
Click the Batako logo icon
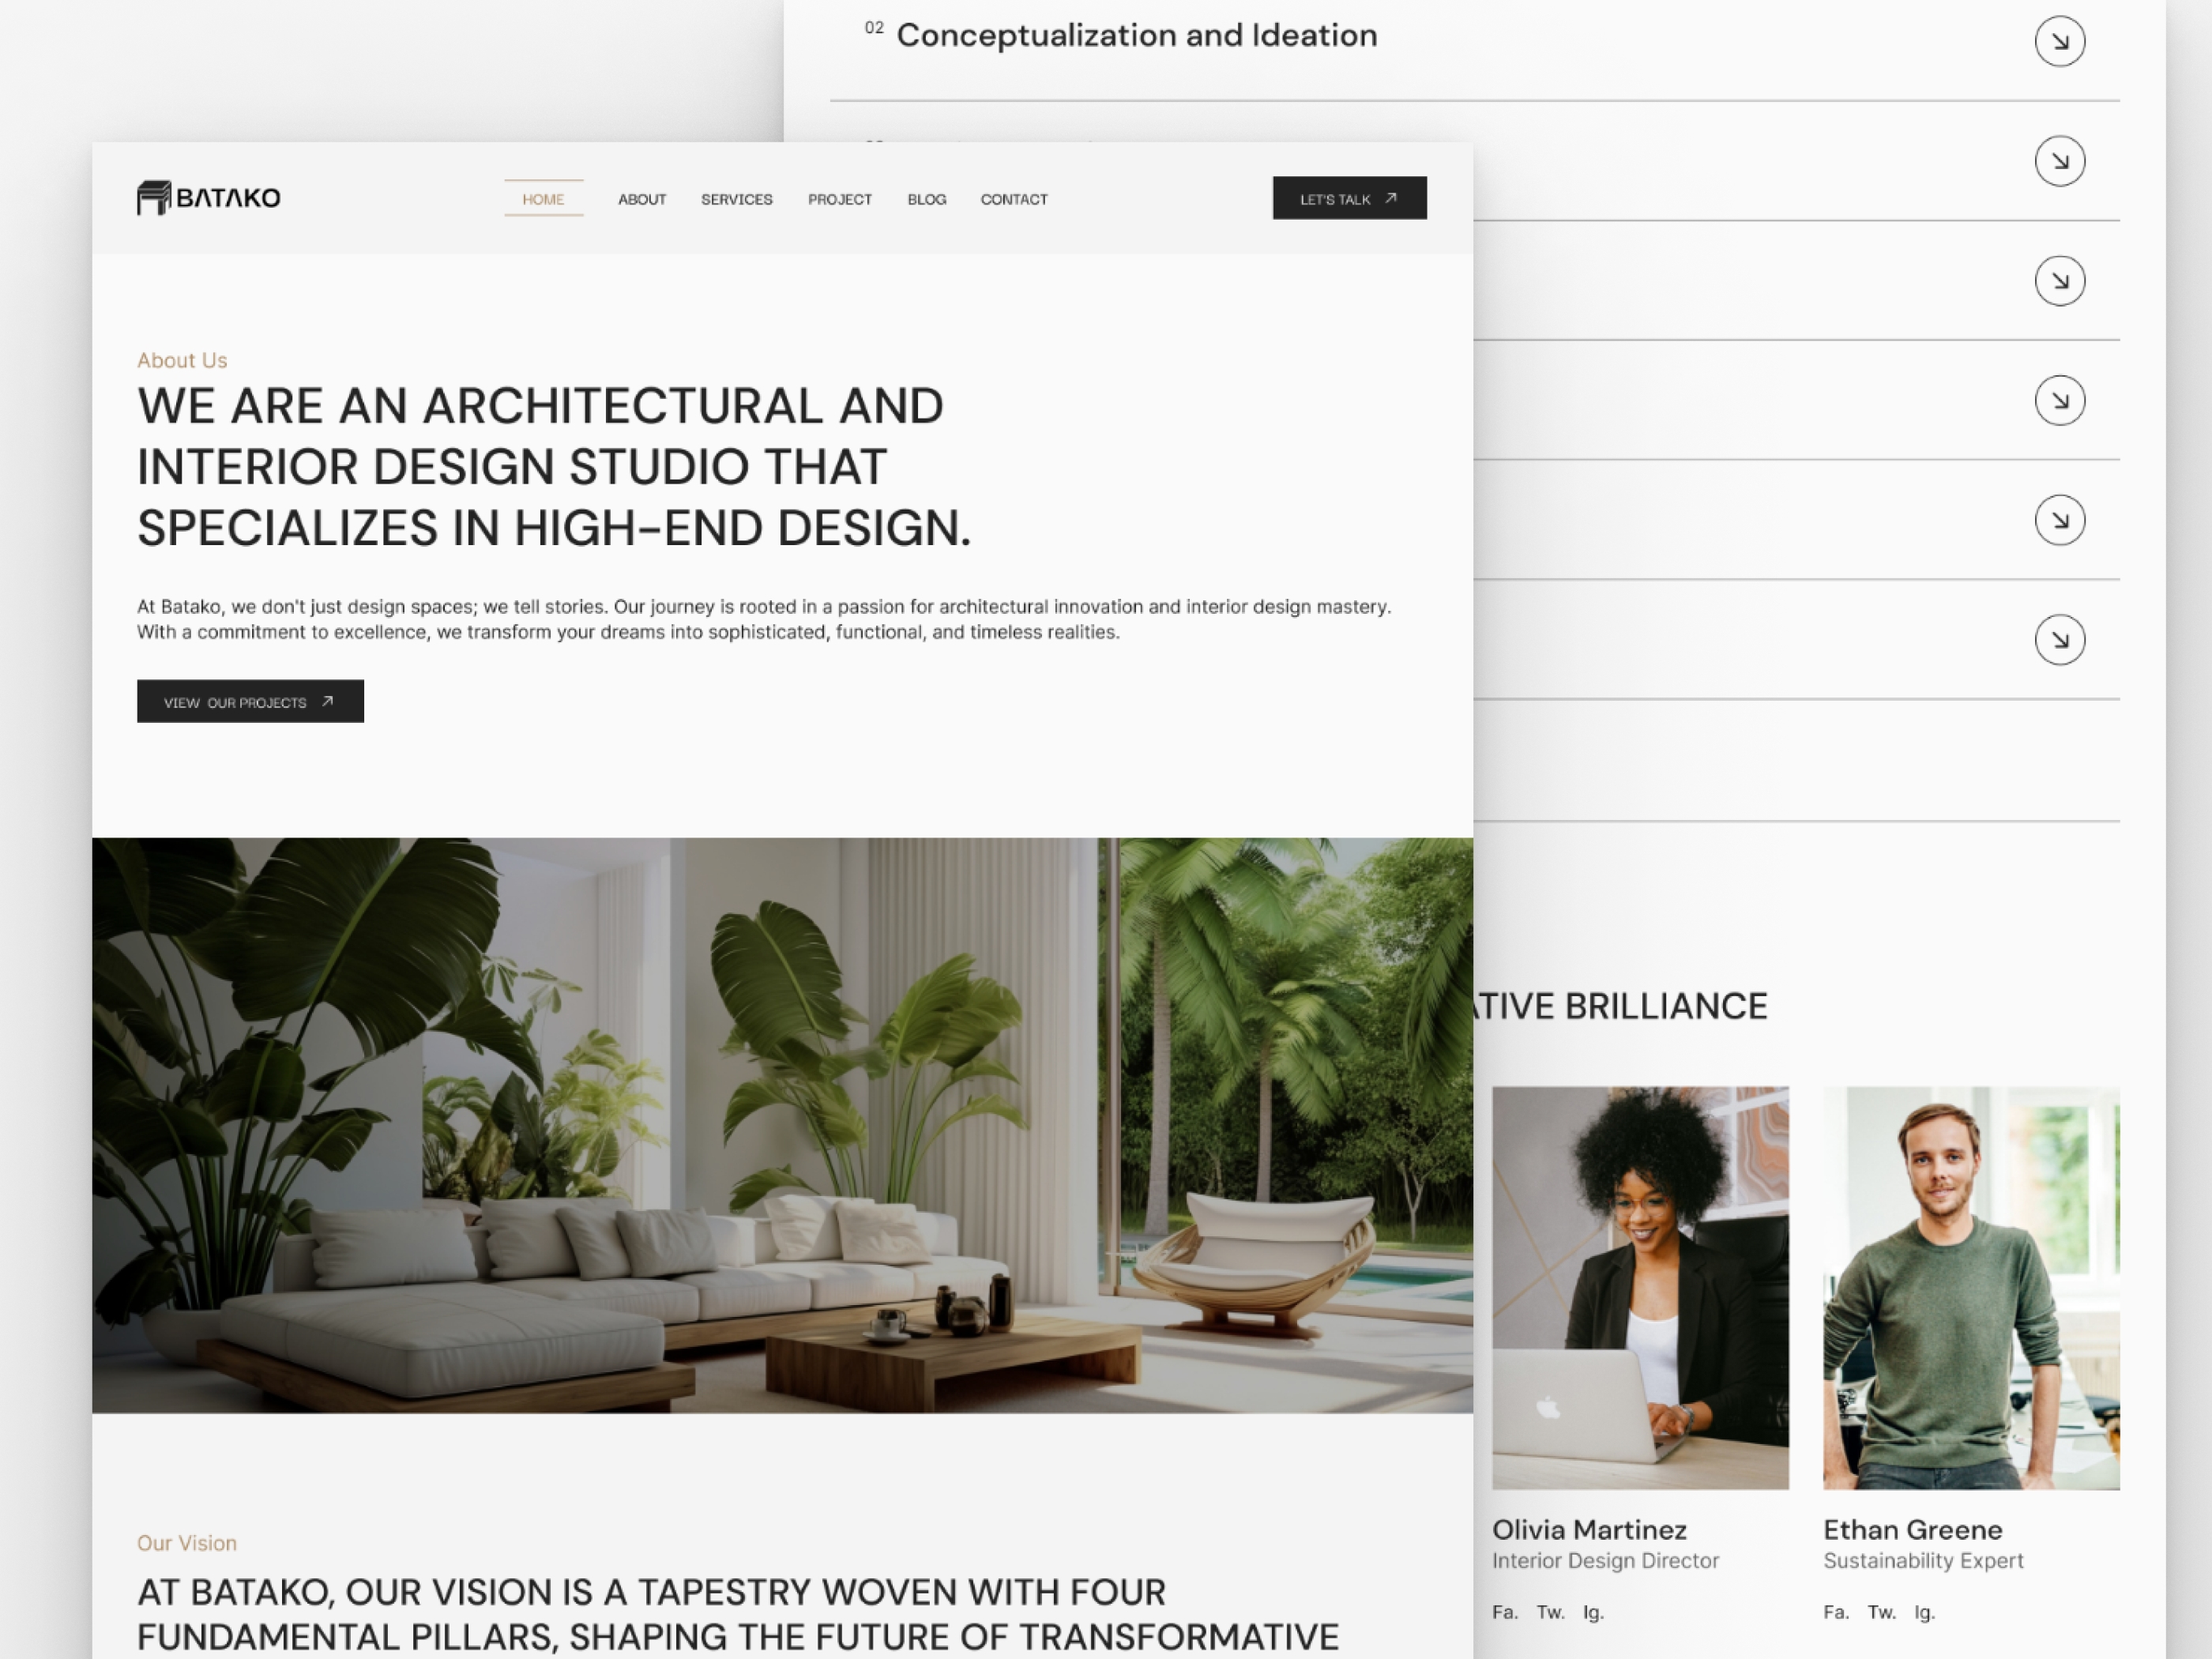point(152,197)
